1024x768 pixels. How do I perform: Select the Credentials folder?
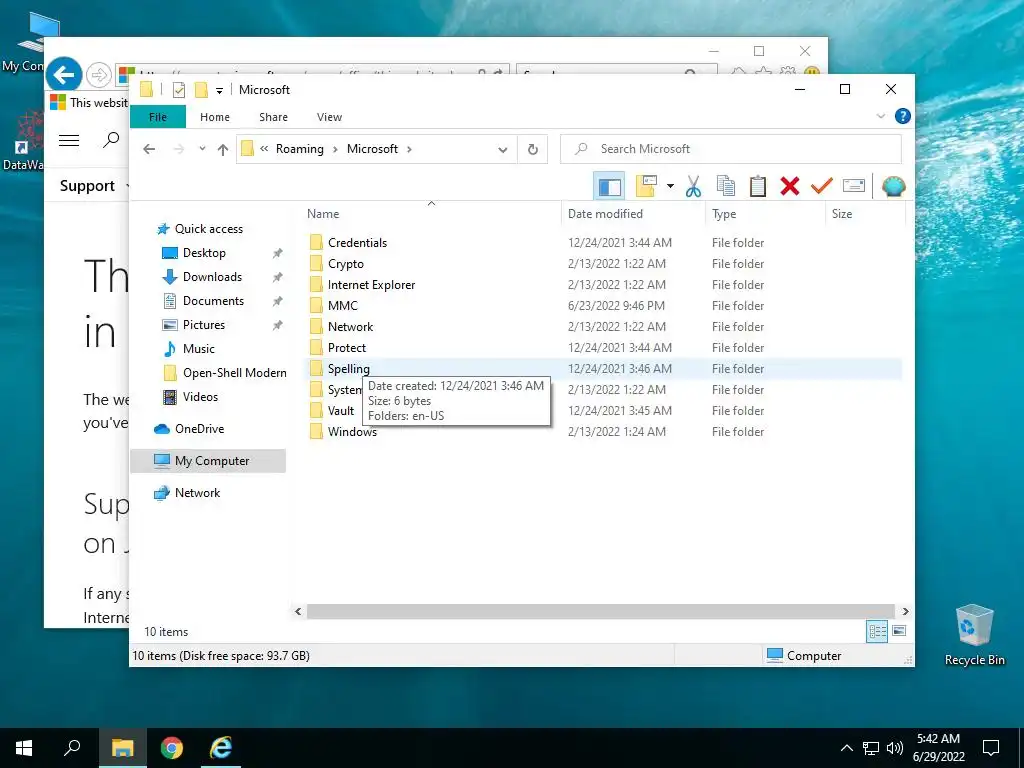(357, 243)
